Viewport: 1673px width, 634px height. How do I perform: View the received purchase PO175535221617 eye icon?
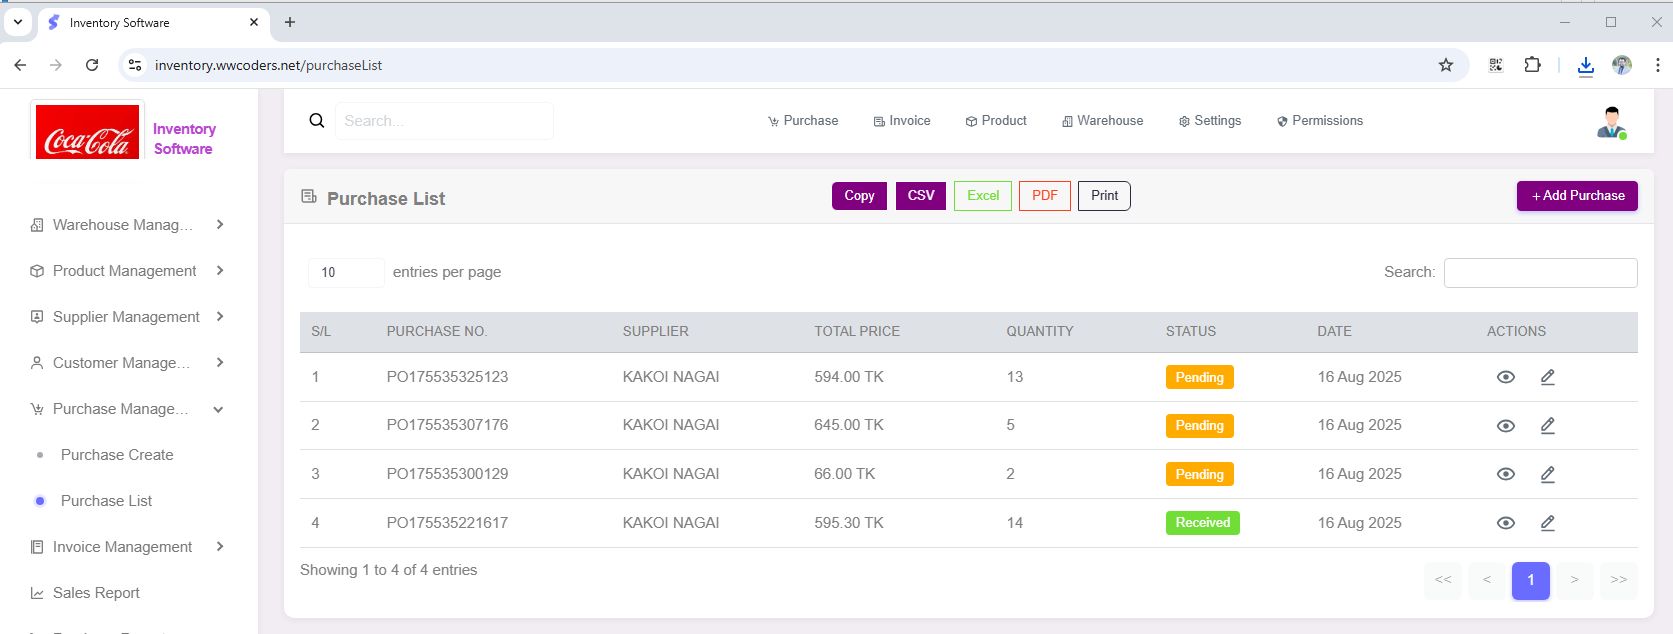point(1505,523)
